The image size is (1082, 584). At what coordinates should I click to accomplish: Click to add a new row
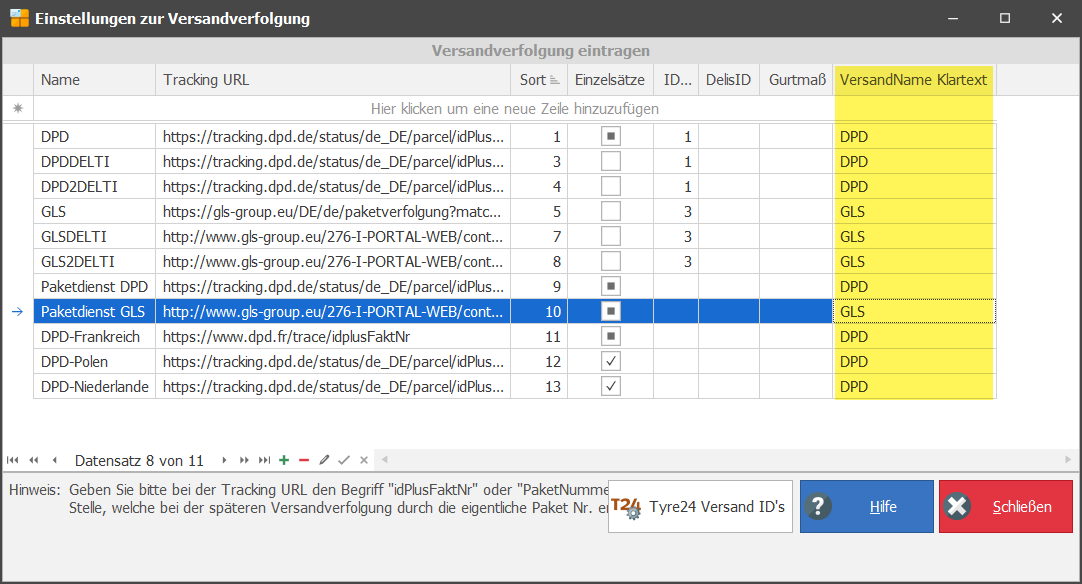[515, 108]
